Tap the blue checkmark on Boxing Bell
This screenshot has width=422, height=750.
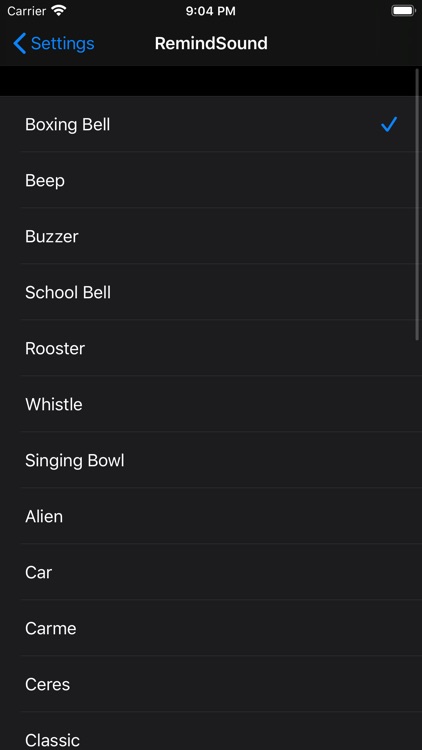[389, 124]
